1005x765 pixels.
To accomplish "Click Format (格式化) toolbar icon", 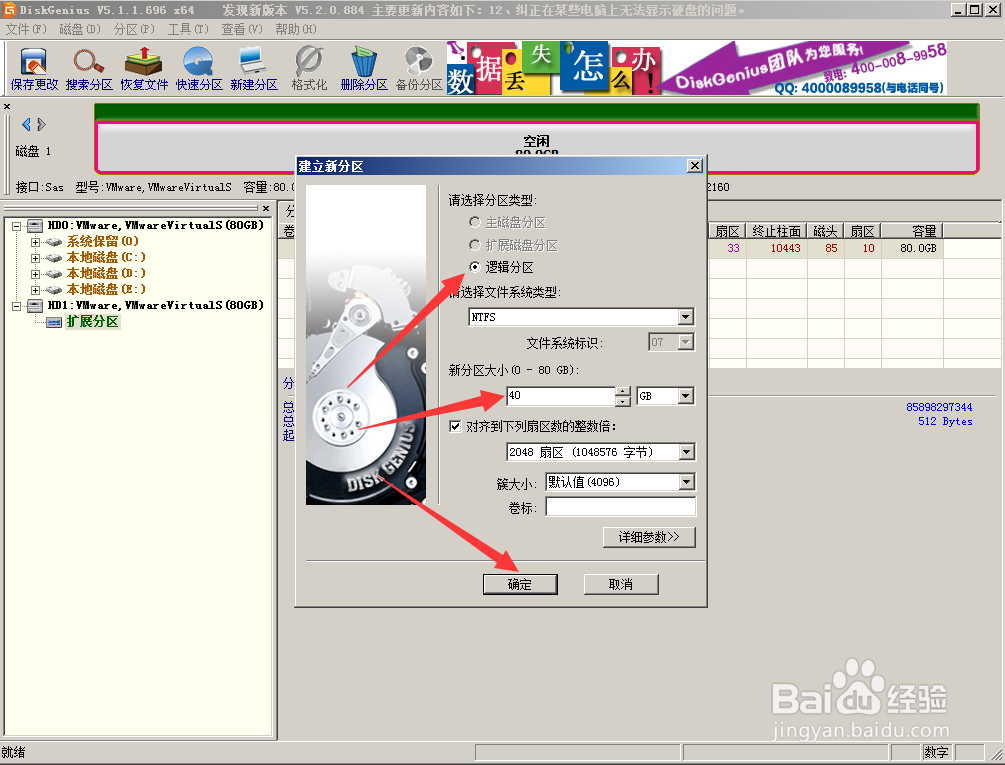I will (309, 69).
